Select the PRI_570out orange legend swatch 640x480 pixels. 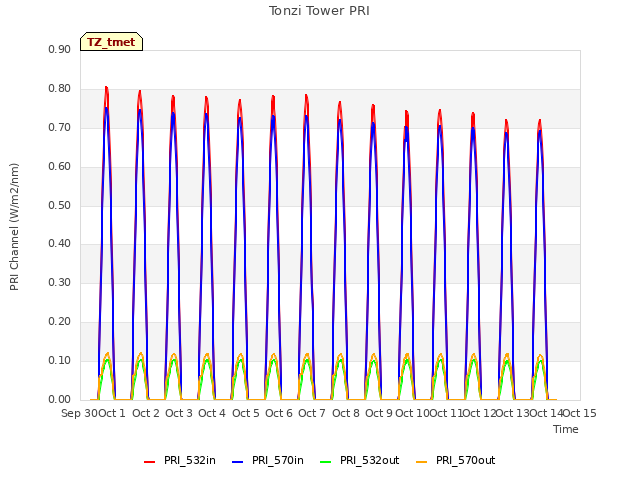click(422, 461)
